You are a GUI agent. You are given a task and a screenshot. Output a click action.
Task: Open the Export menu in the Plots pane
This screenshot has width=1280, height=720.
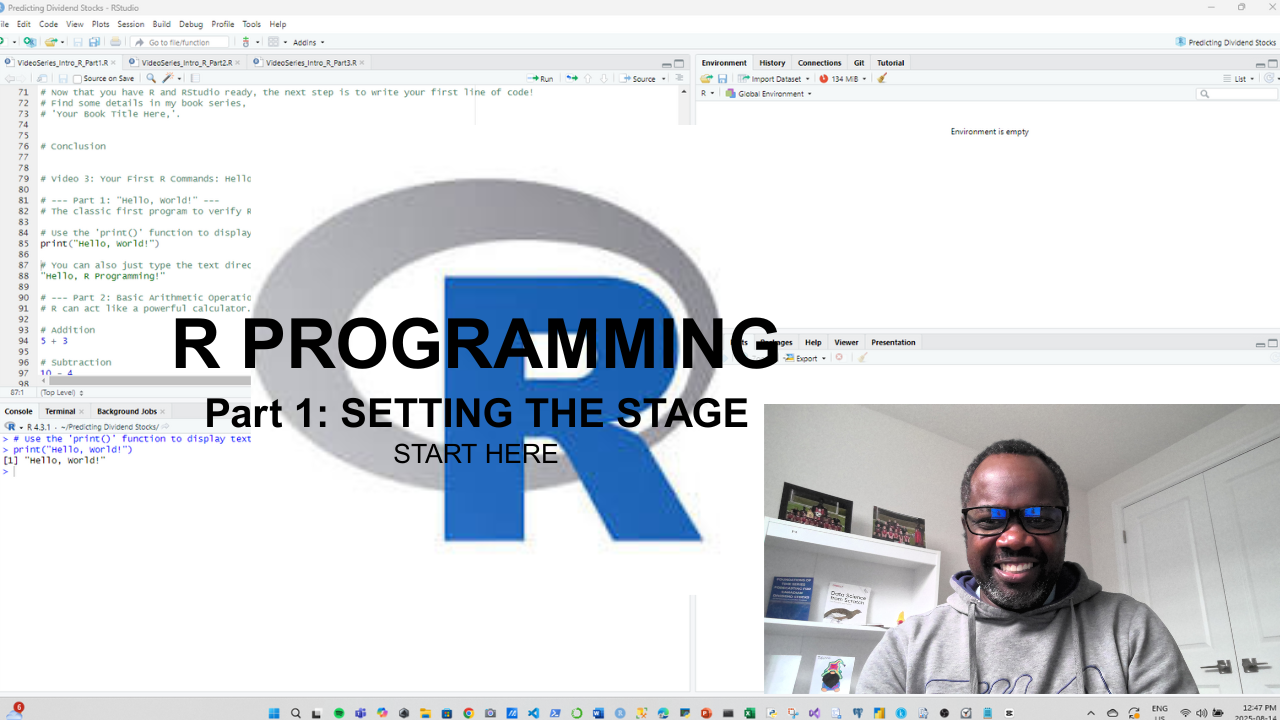pos(804,358)
